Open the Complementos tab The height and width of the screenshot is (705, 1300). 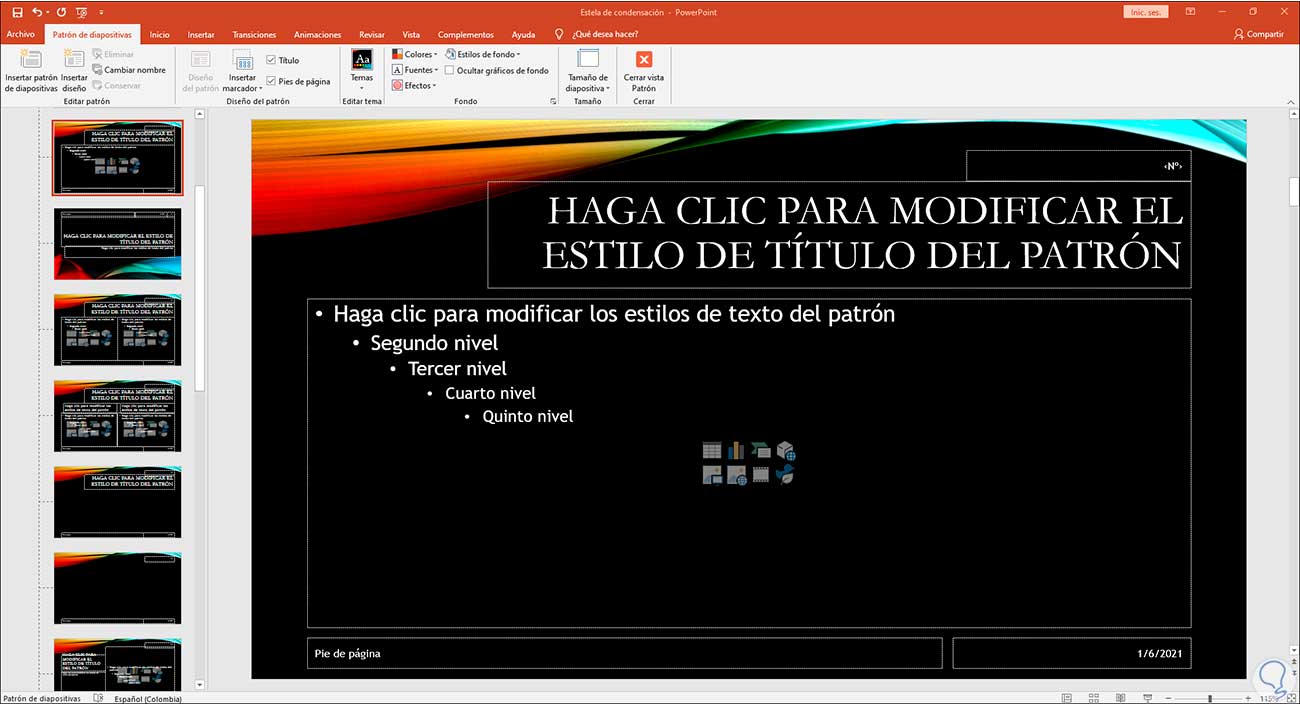465,34
